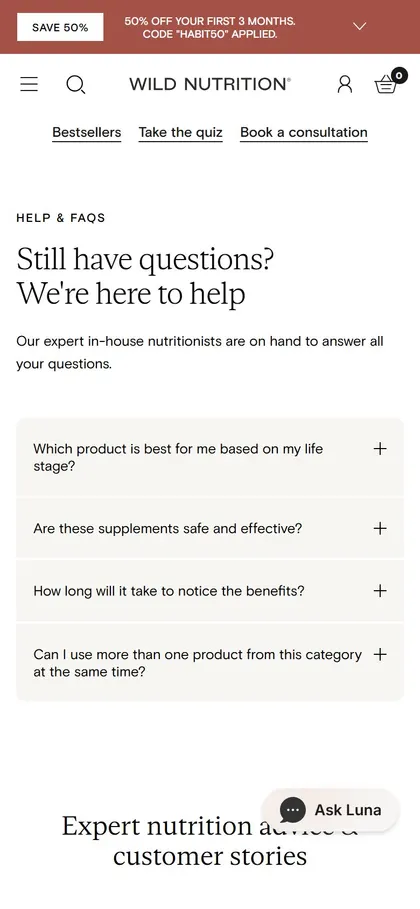Expand the life stage question plus icon
Screen dimensions: 420x909
coord(380,449)
